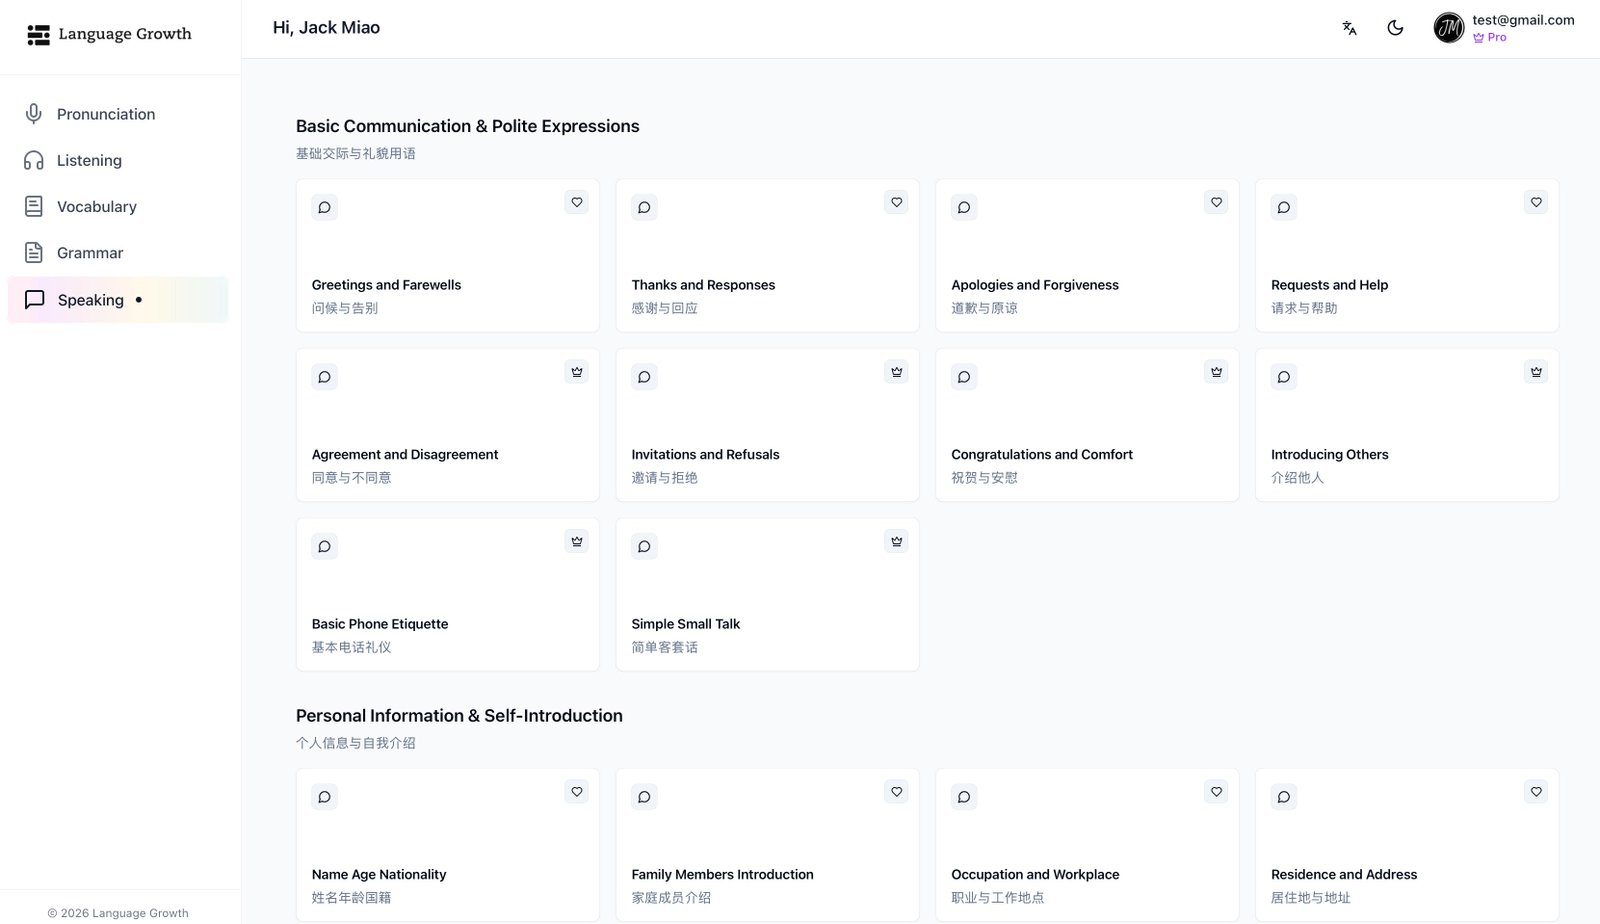1600x924 pixels.
Task: Toggle heart on Thanks and Responses
Action: [x=897, y=202]
